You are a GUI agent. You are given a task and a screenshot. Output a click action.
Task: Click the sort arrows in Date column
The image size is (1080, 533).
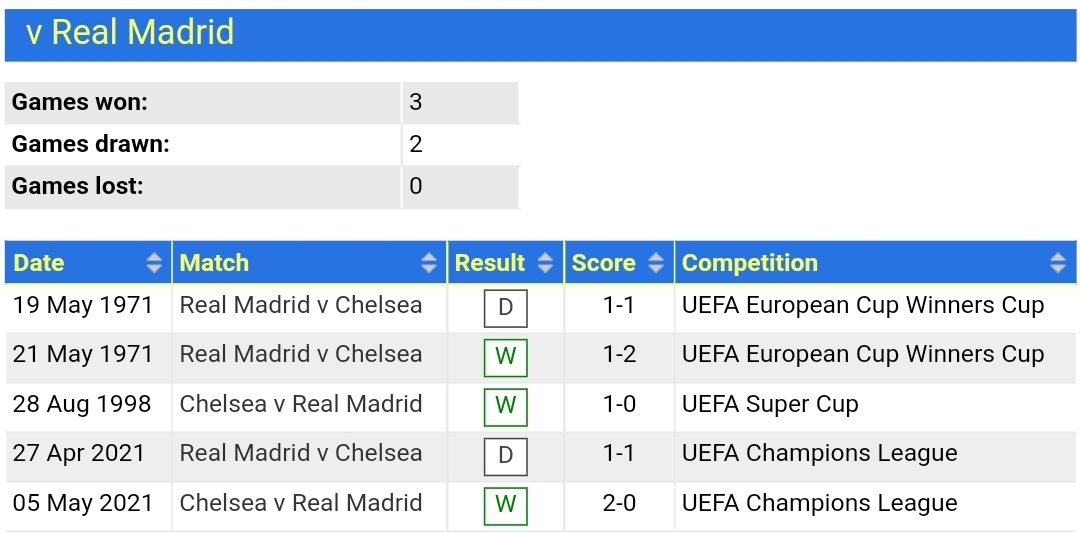[x=155, y=262]
